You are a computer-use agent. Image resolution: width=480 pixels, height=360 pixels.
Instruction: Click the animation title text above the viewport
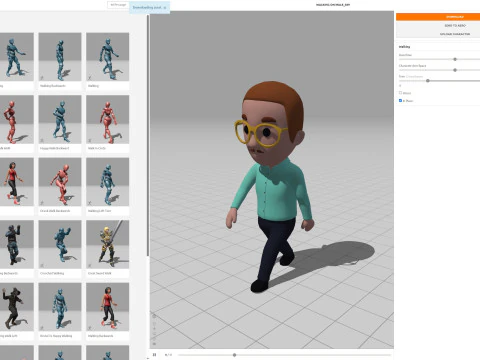click(x=333, y=5)
